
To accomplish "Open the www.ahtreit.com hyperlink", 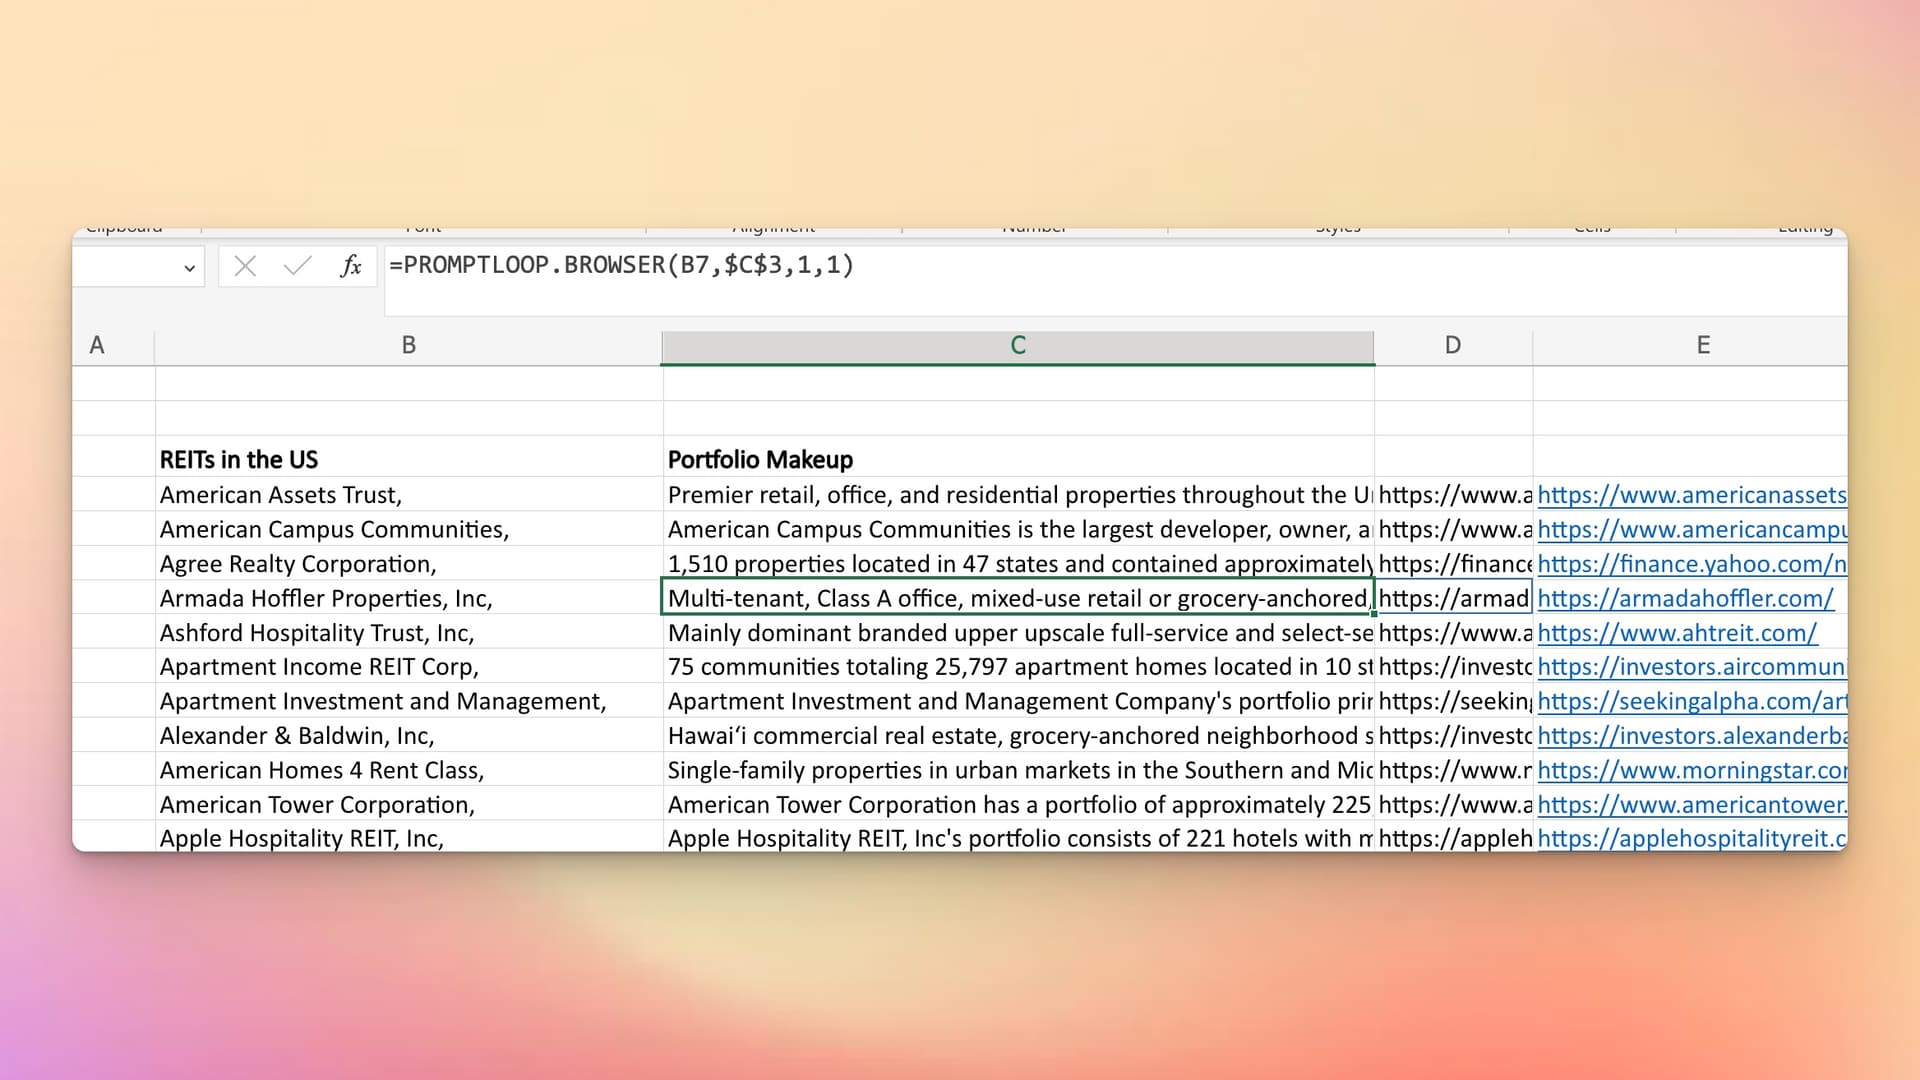I will point(1677,633).
